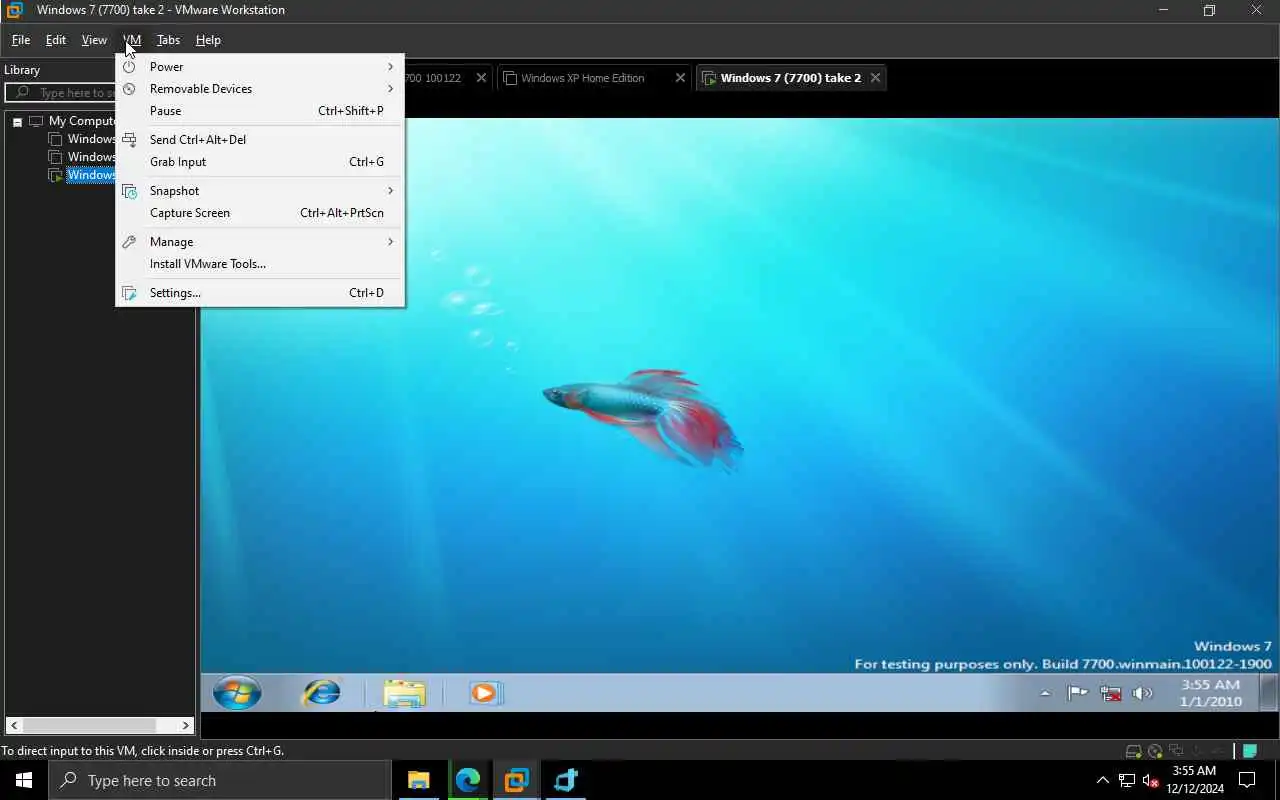Open Action Center flag in guest tray

(x=1077, y=693)
